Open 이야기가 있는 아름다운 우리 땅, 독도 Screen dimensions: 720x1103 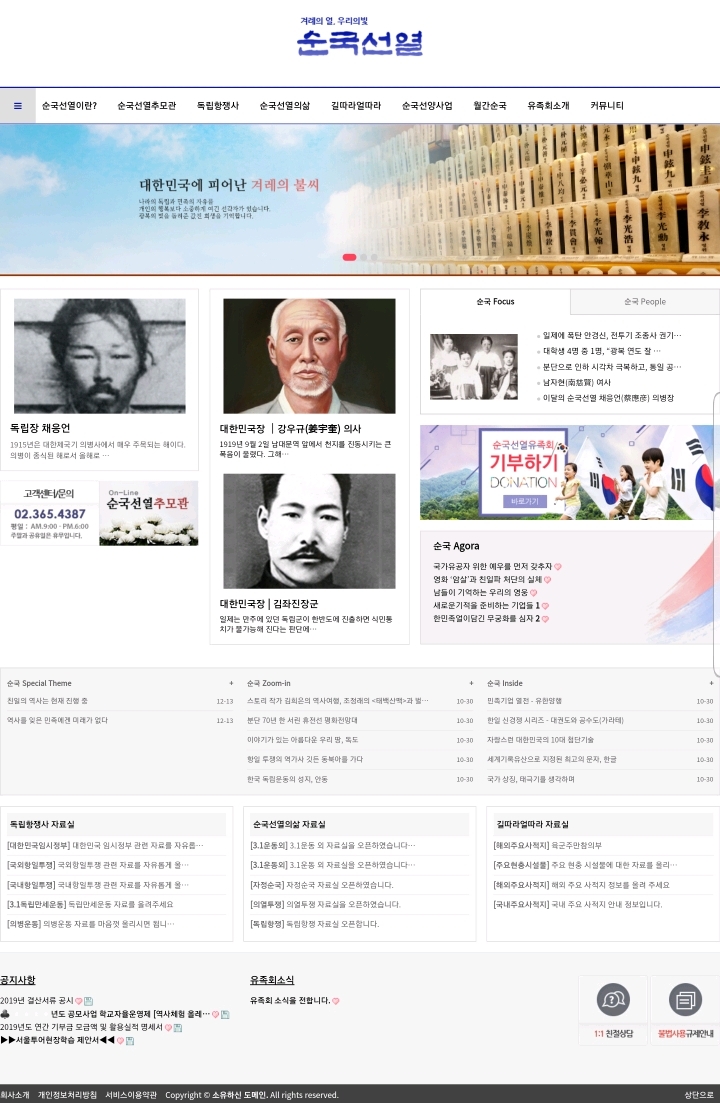(x=302, y=740)
